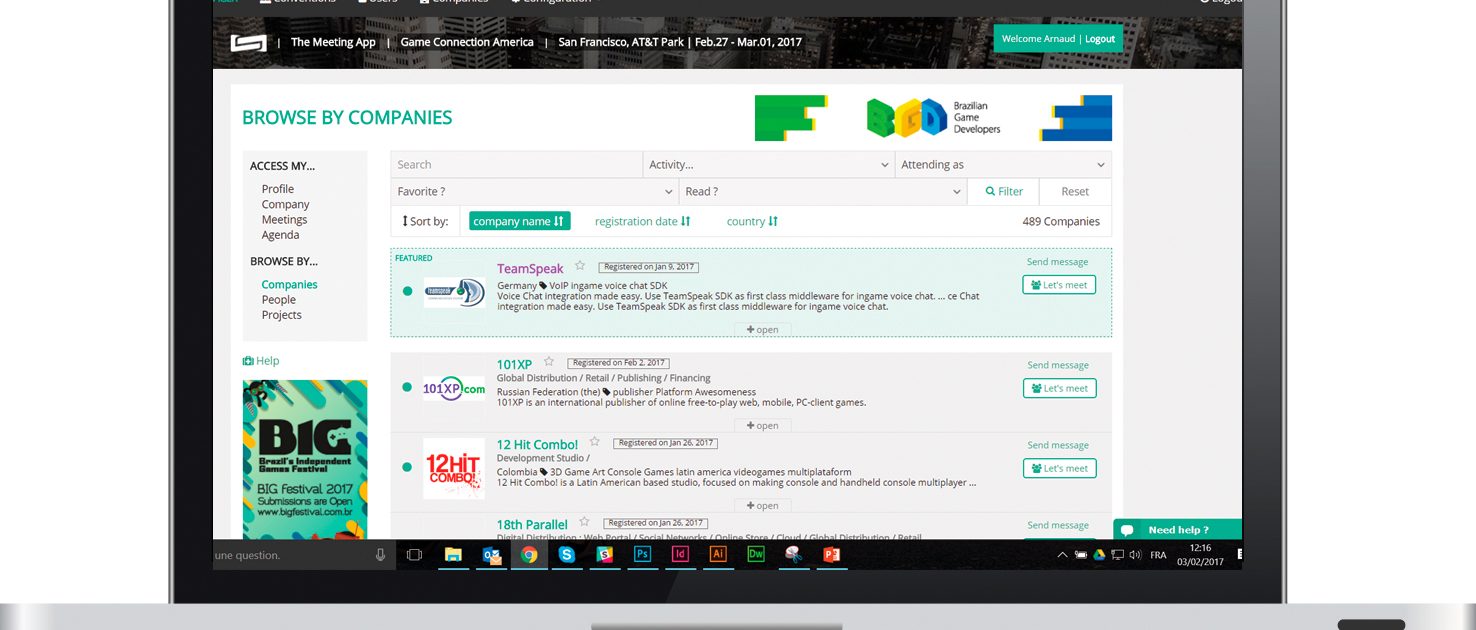Viewport: 1476px width, 630px height.
Task: Expand 101XP details with + open
Action: click(763, 426)
